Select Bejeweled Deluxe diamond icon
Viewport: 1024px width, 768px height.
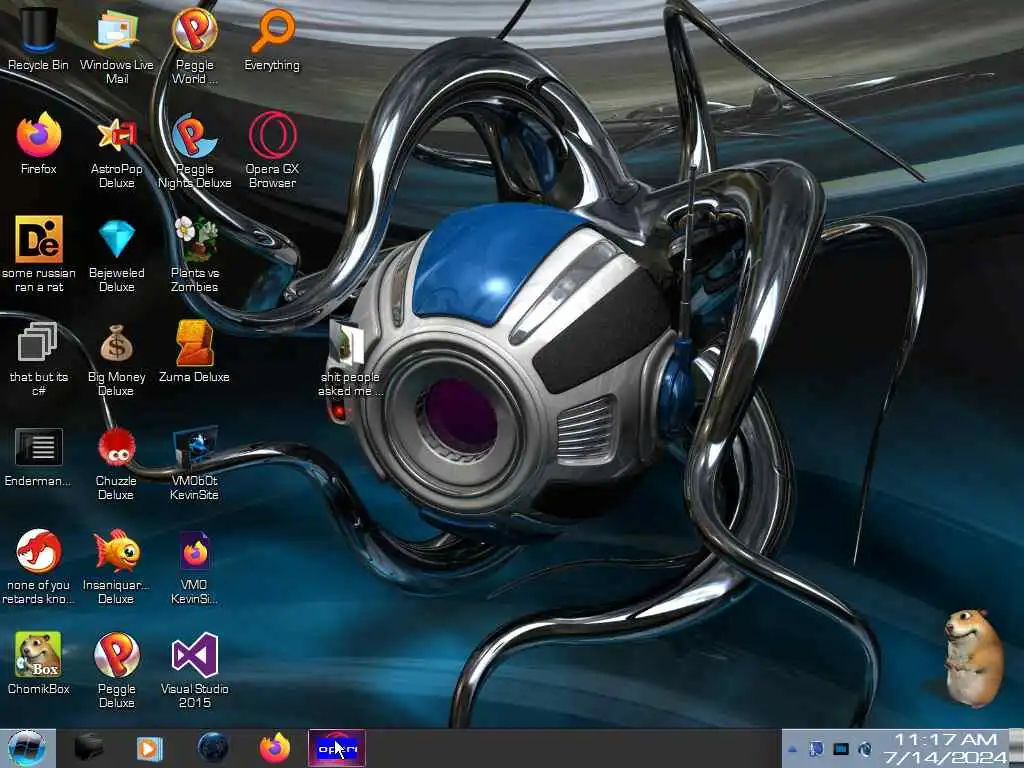click(116, 254)
